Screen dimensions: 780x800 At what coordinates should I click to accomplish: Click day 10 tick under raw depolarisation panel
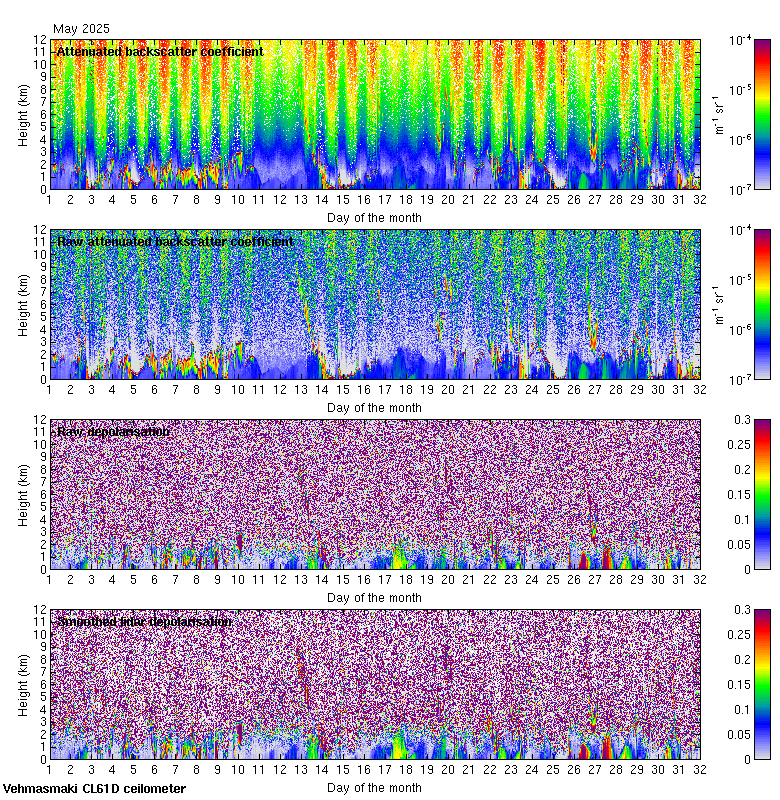point(237,580)
